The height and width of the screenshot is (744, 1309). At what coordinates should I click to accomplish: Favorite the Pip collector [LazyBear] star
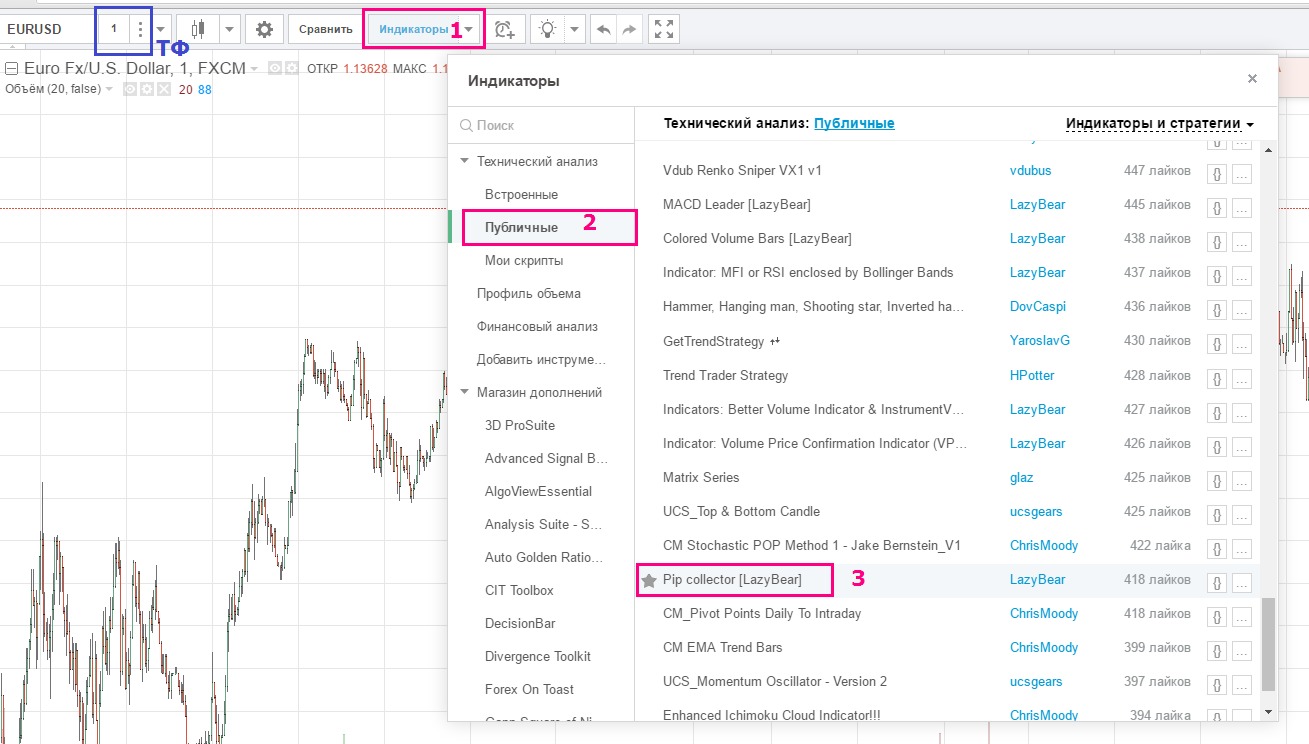coord(648,580)
